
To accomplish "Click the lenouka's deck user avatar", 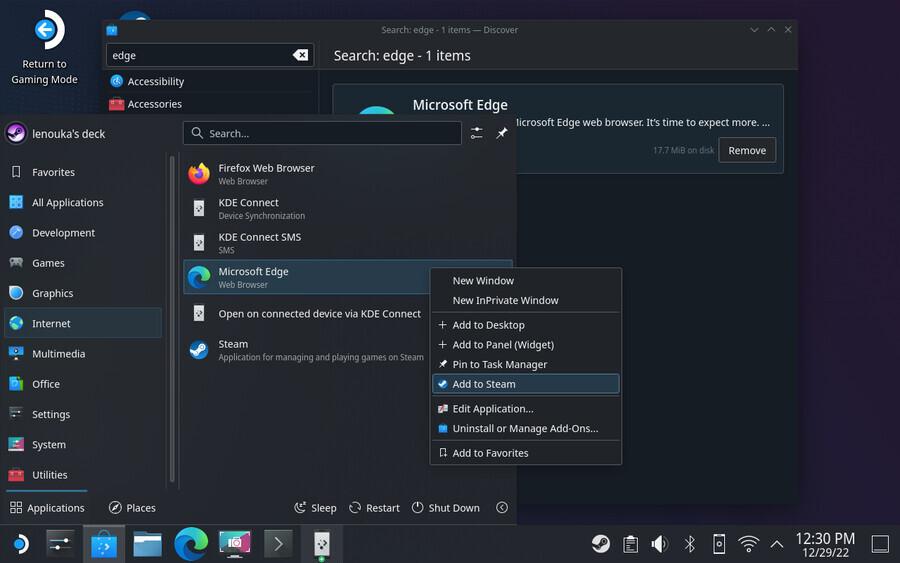I will 16,134.
